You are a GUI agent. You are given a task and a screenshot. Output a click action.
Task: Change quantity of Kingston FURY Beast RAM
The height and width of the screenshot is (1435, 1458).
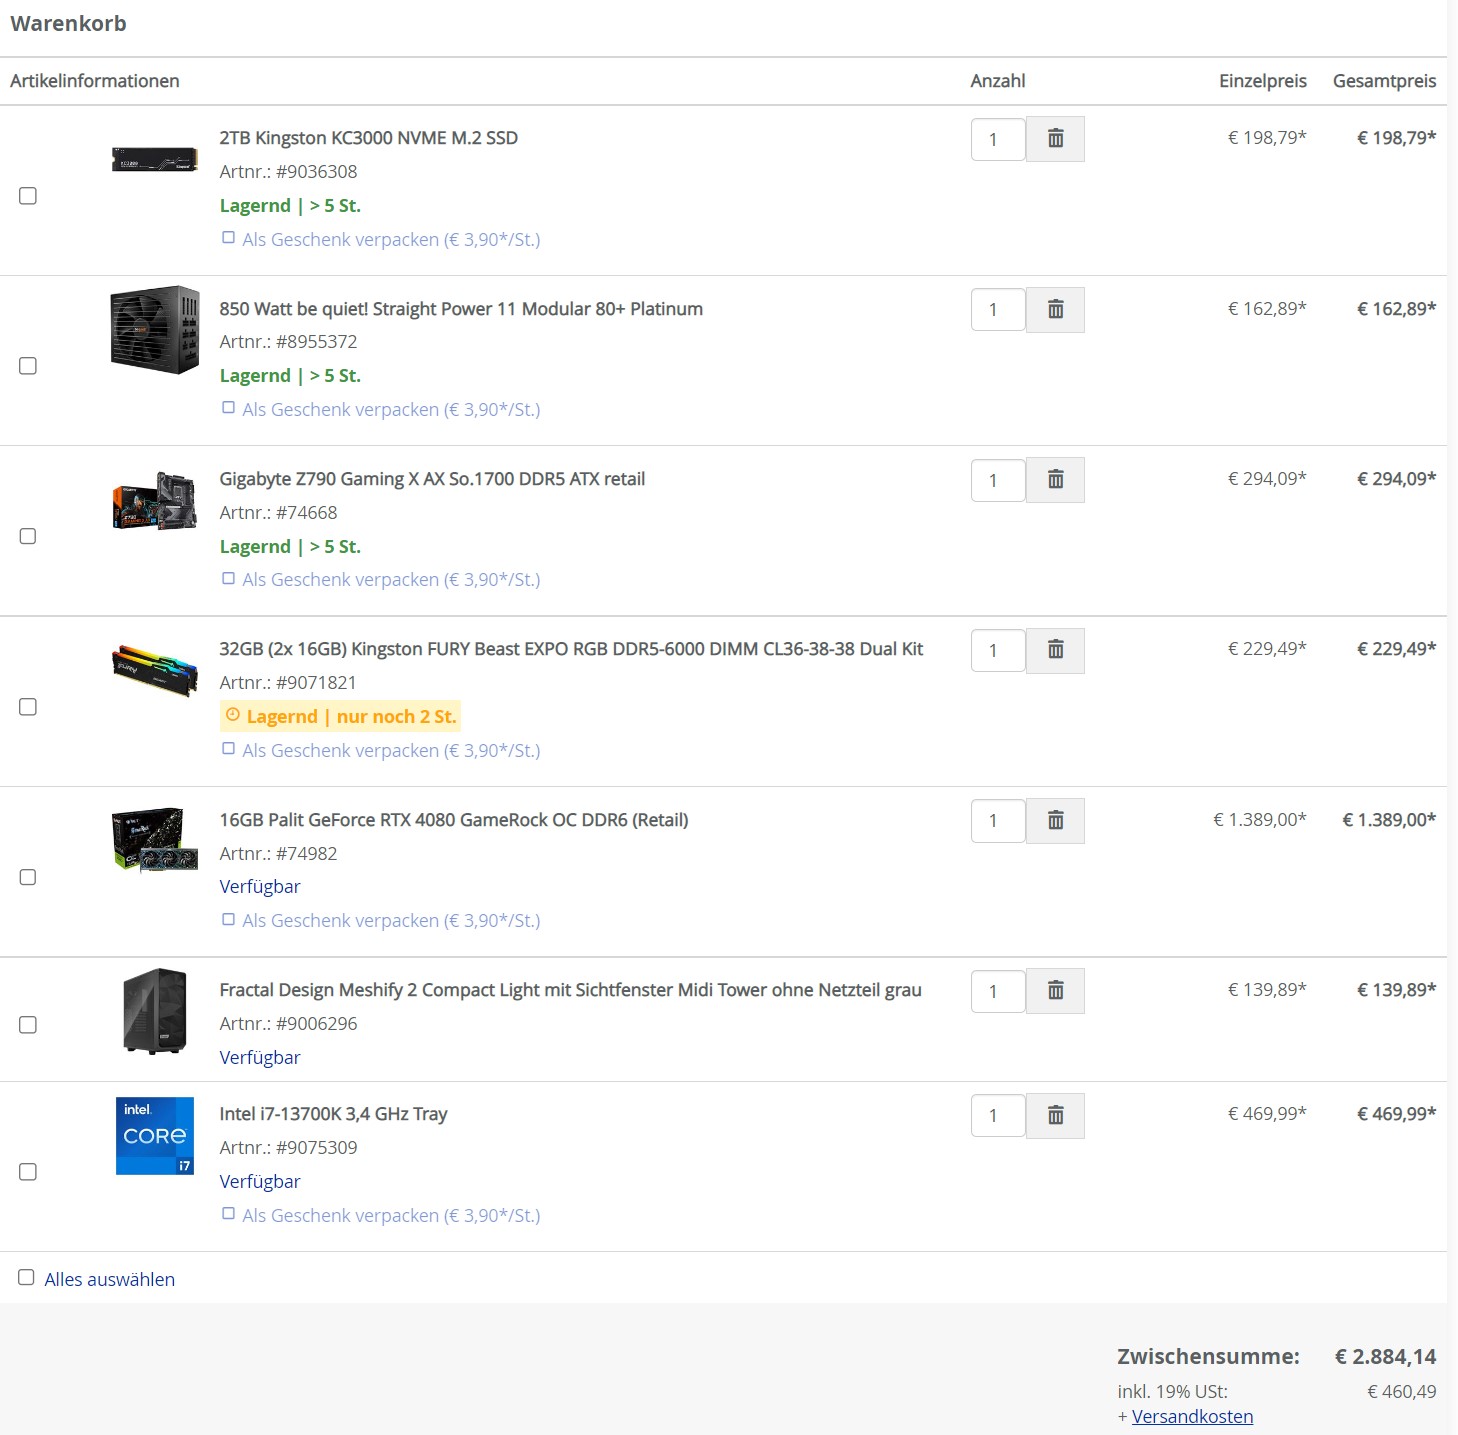click(998, 650)
